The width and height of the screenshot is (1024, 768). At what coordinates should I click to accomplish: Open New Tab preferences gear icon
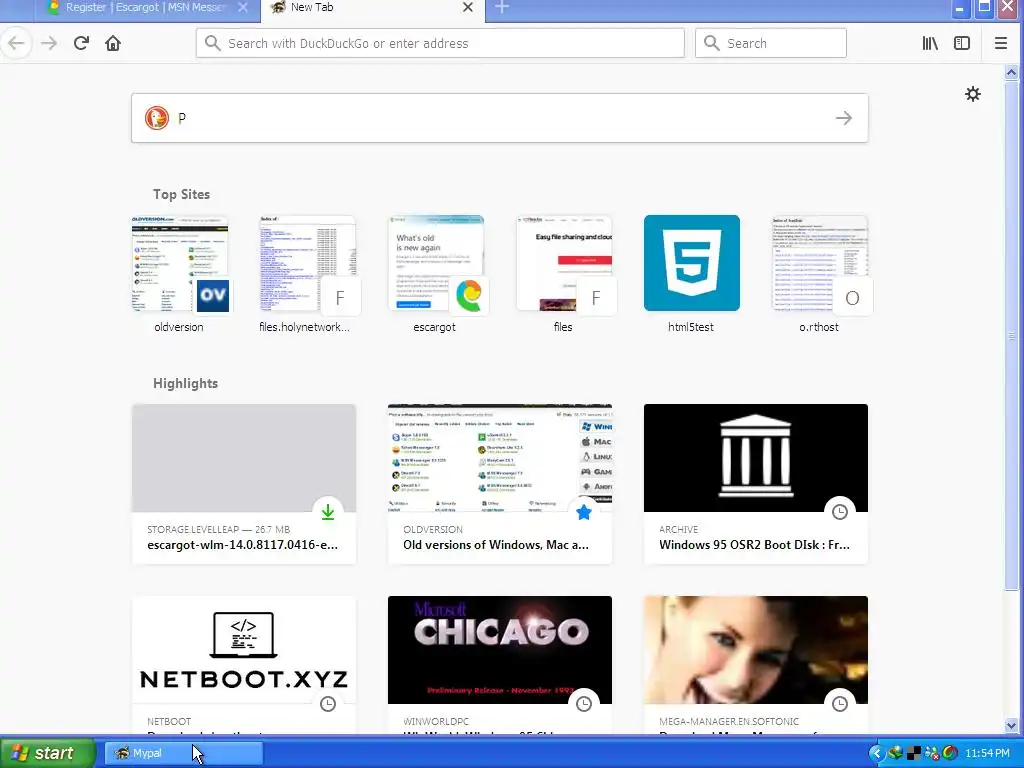973,94
